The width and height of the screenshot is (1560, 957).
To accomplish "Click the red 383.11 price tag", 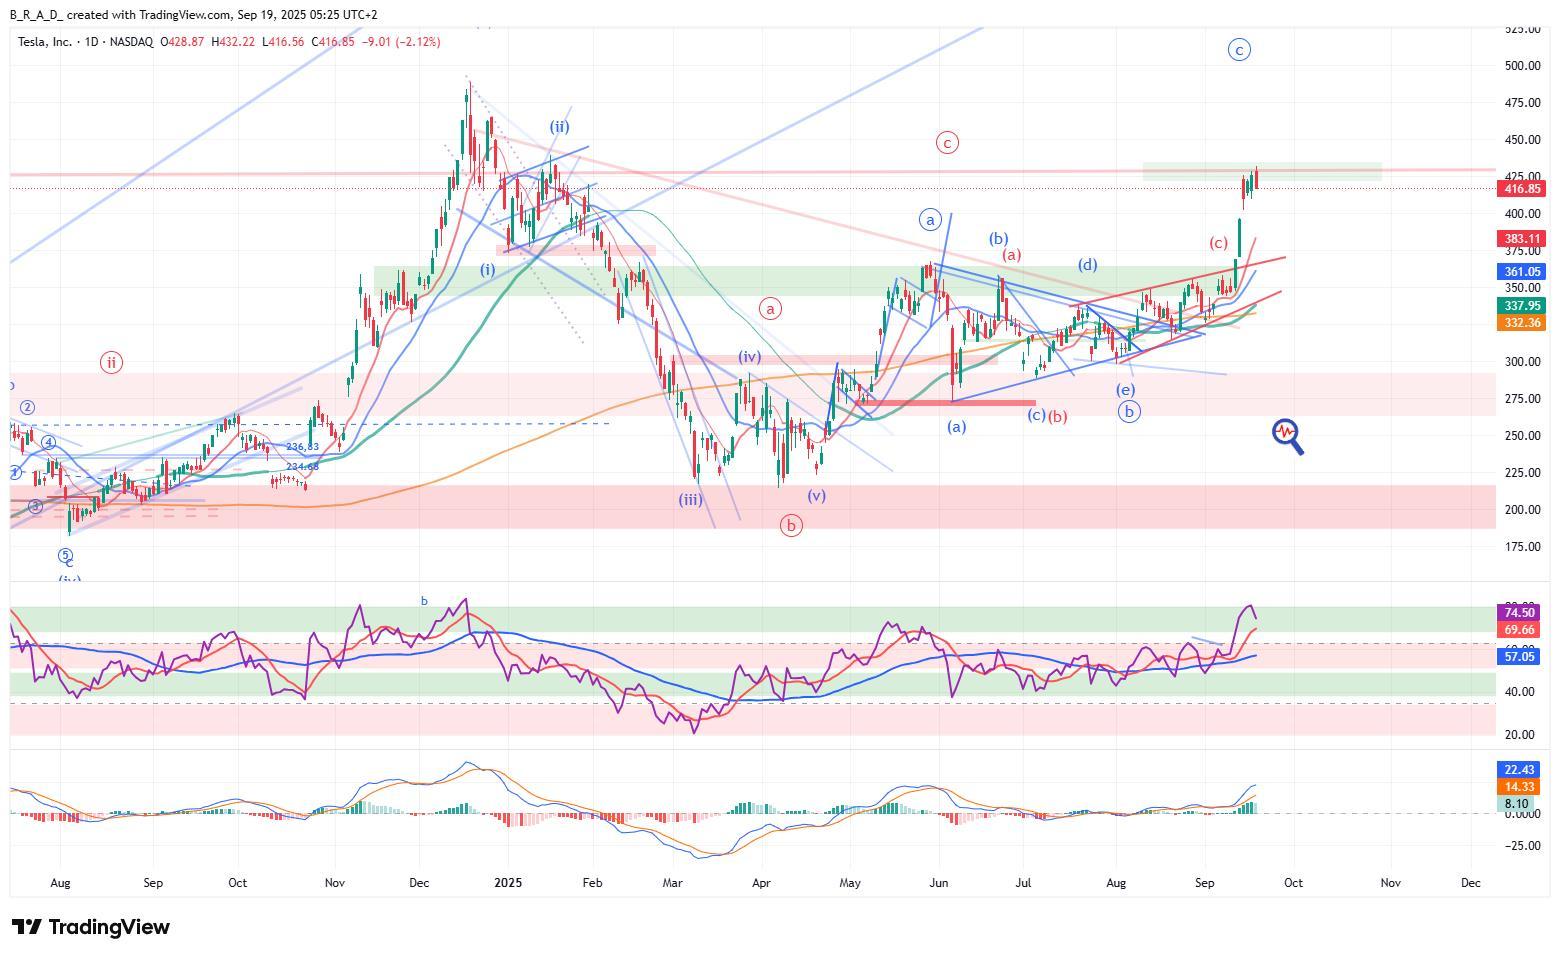I will pos(1521,239).
